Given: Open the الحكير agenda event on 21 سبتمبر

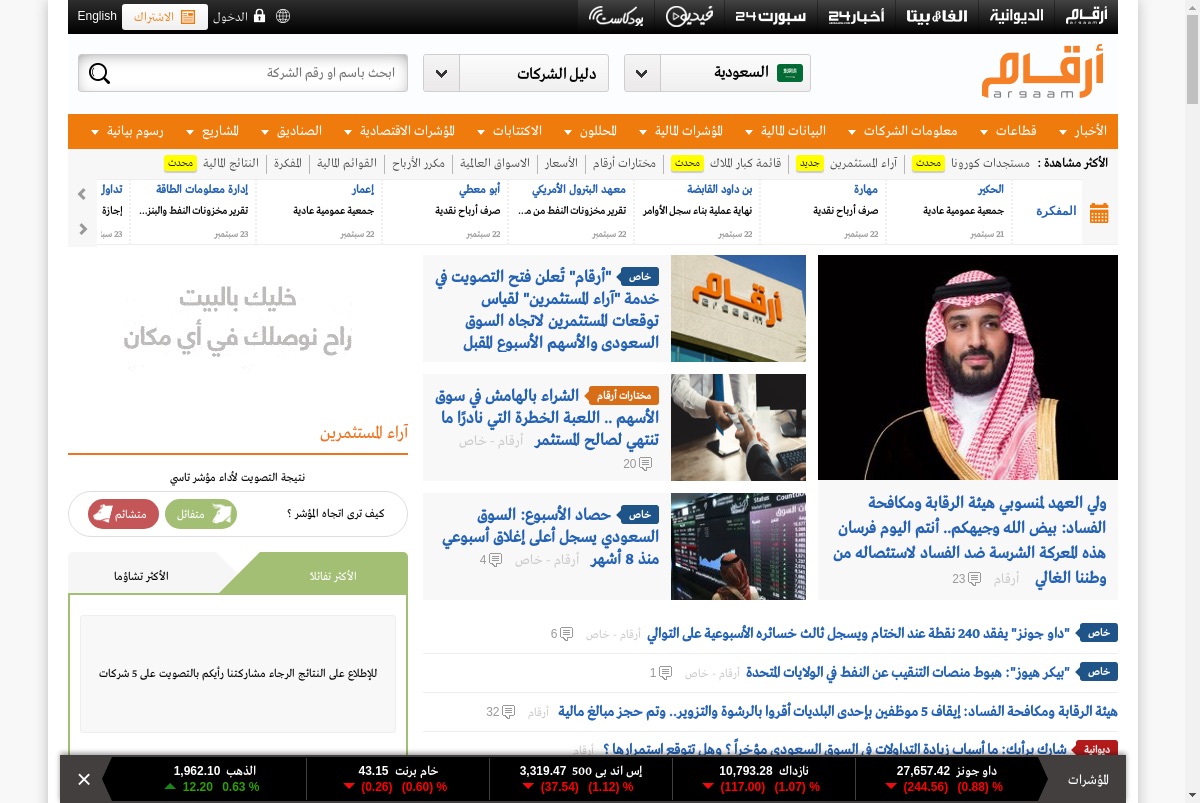Looking at the screenshot, I should coord(951,211).
